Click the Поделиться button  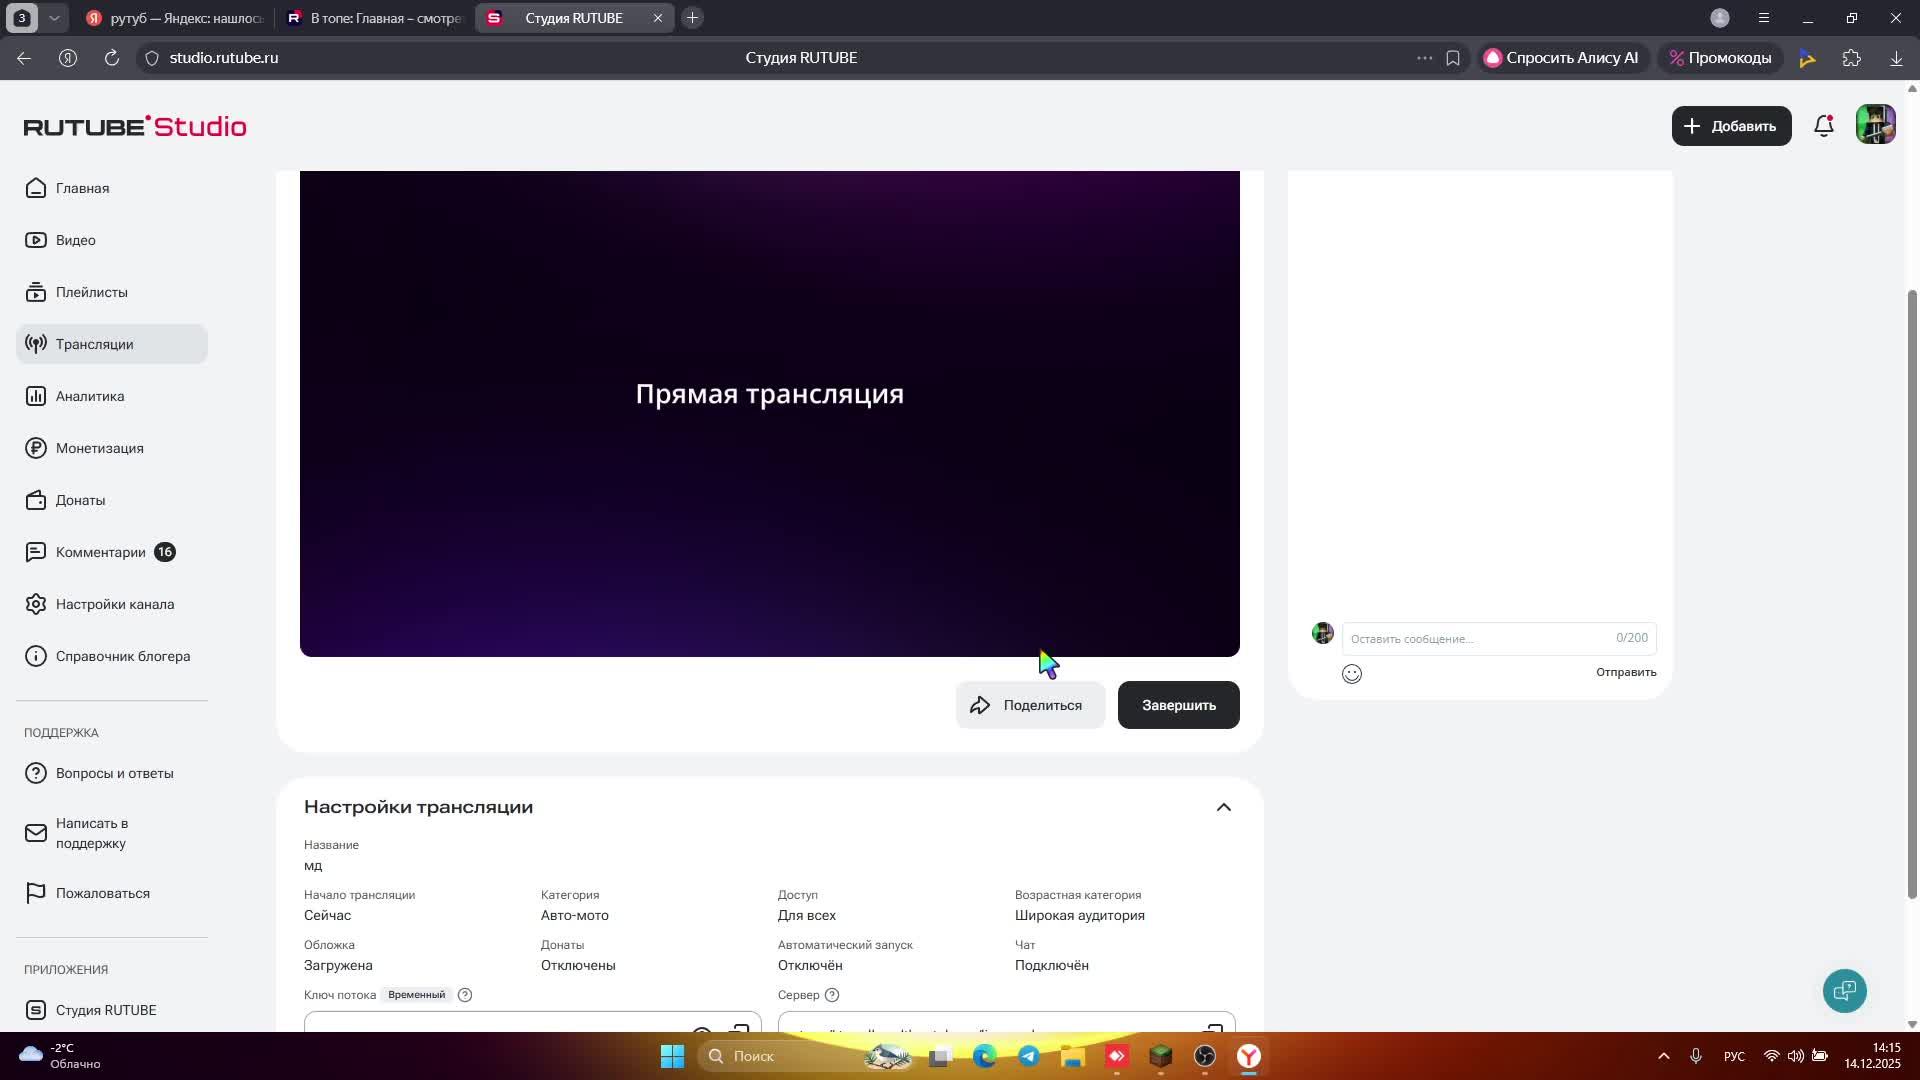click(x=1030, y=705)
